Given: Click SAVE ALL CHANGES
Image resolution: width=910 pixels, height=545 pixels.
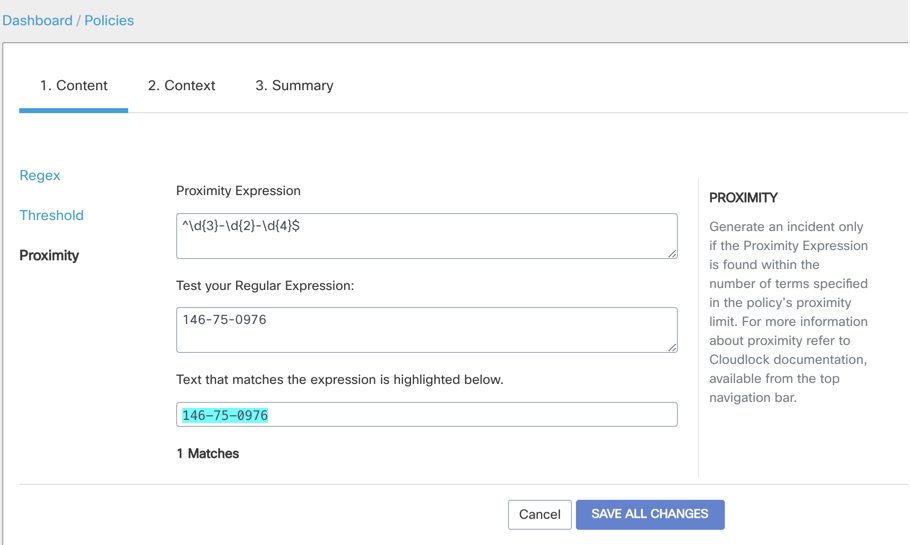Looking at the screenshot, I should tap(650, 514).
